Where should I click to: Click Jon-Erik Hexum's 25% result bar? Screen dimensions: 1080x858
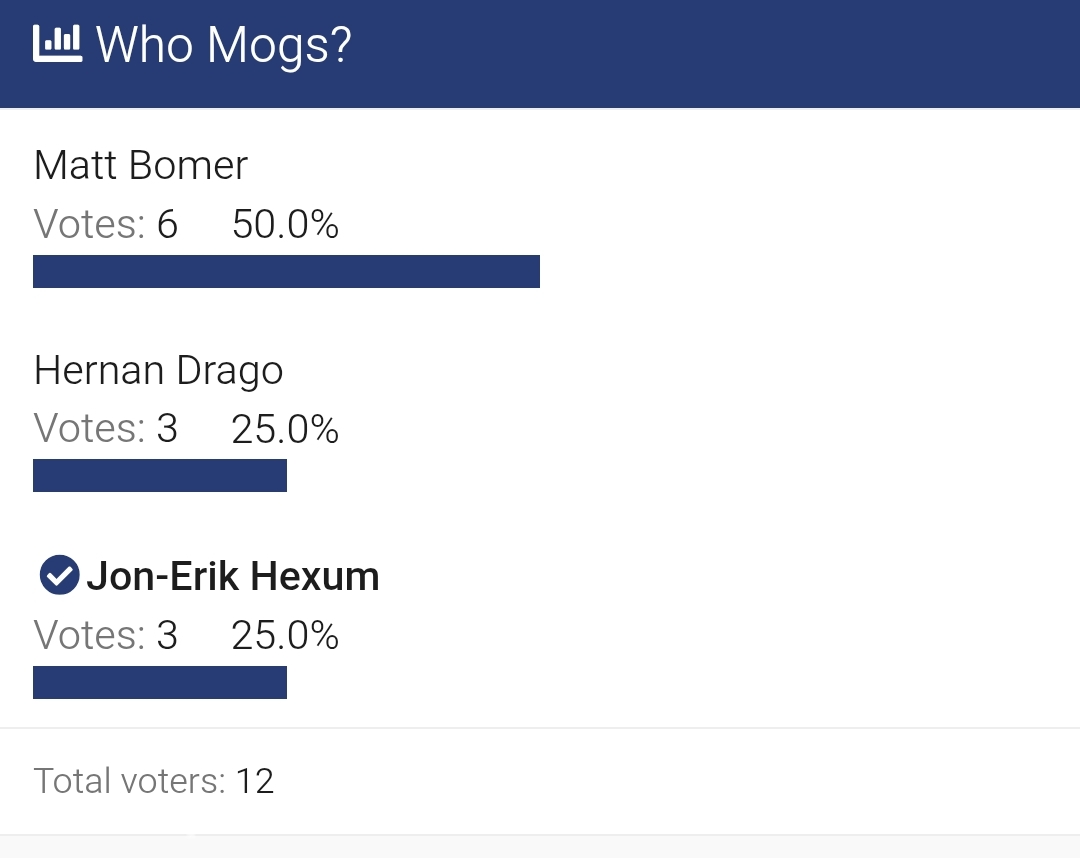click(160, 682)
